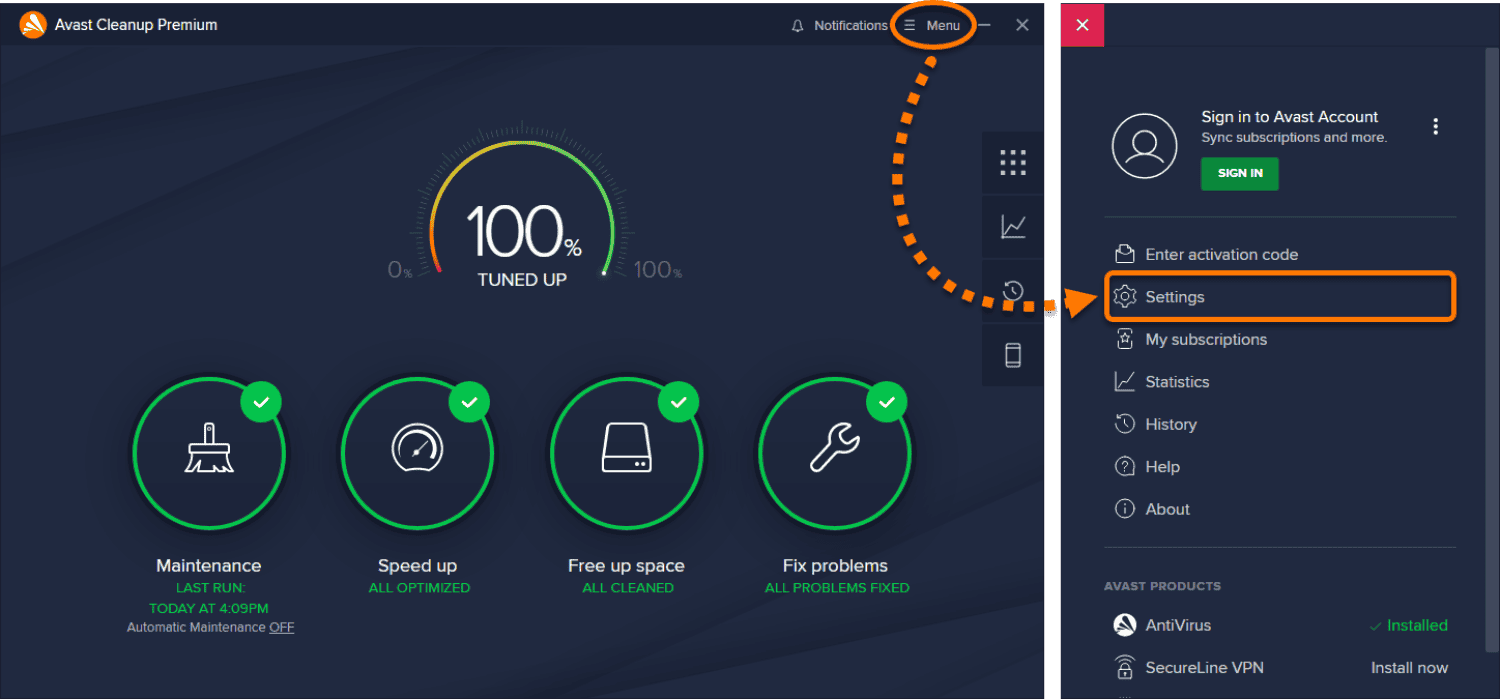Open account three-dot options menu
Screen dimensions: 1500x699
(x=1436, y=127)
